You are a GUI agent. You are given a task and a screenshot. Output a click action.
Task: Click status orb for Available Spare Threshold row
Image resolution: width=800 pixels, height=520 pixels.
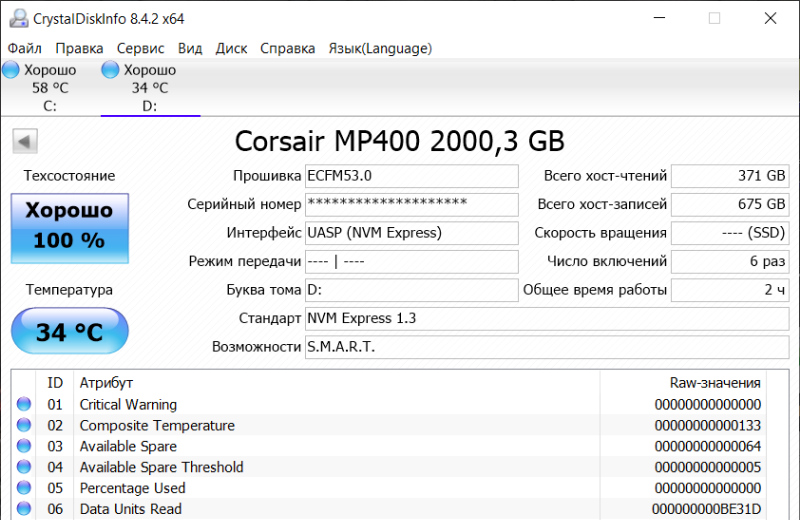pyautogui.click(x=24, y=467)
